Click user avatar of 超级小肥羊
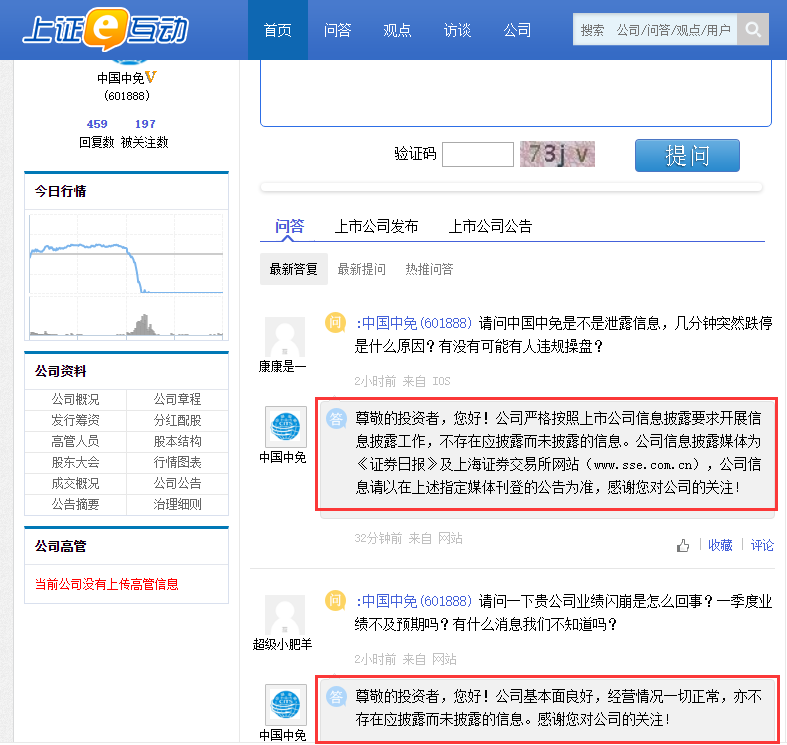The image size is (787, 745). (284, 615)
